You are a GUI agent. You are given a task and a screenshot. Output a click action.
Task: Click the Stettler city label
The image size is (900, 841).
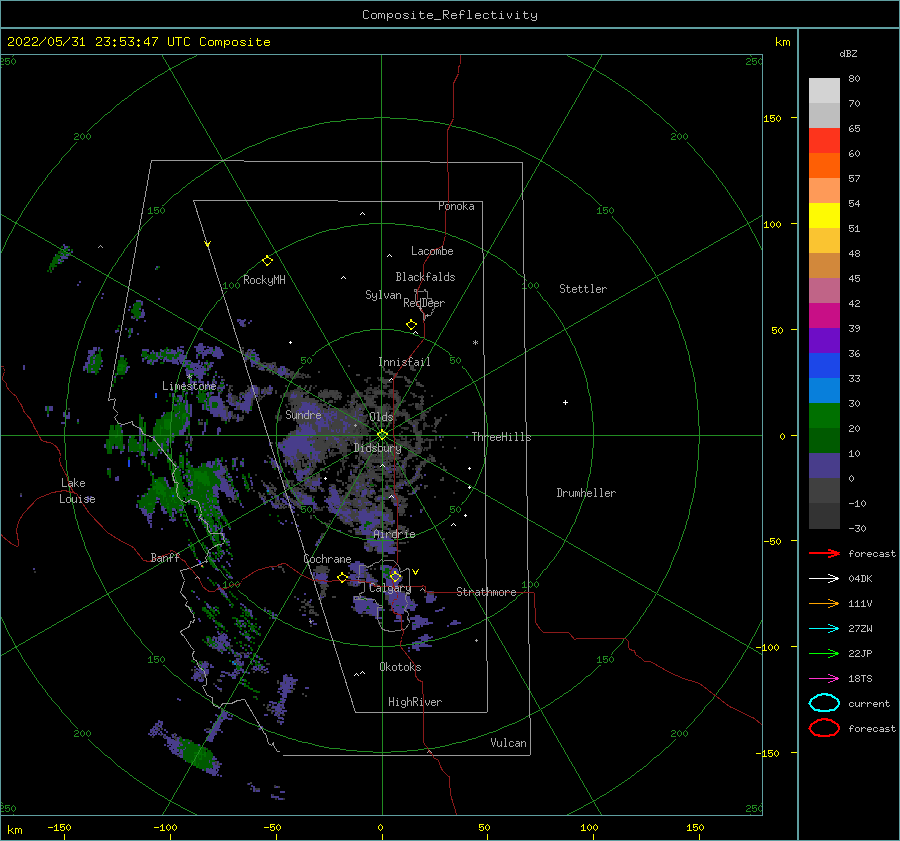pos(583,289)
